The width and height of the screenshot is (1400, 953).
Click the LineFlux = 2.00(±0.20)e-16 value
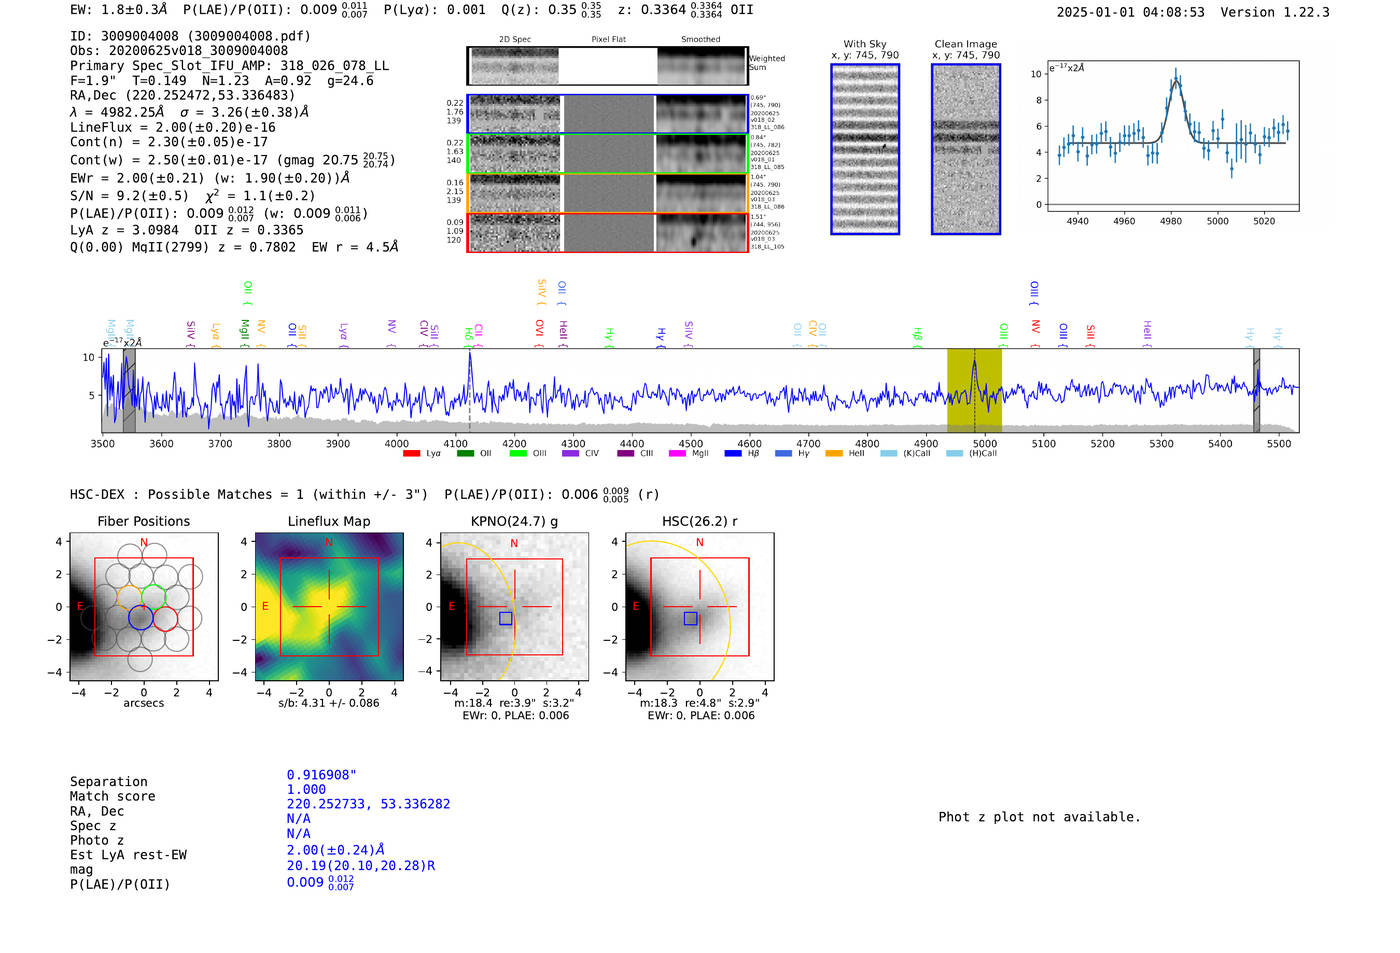click(x=173, y=128)
